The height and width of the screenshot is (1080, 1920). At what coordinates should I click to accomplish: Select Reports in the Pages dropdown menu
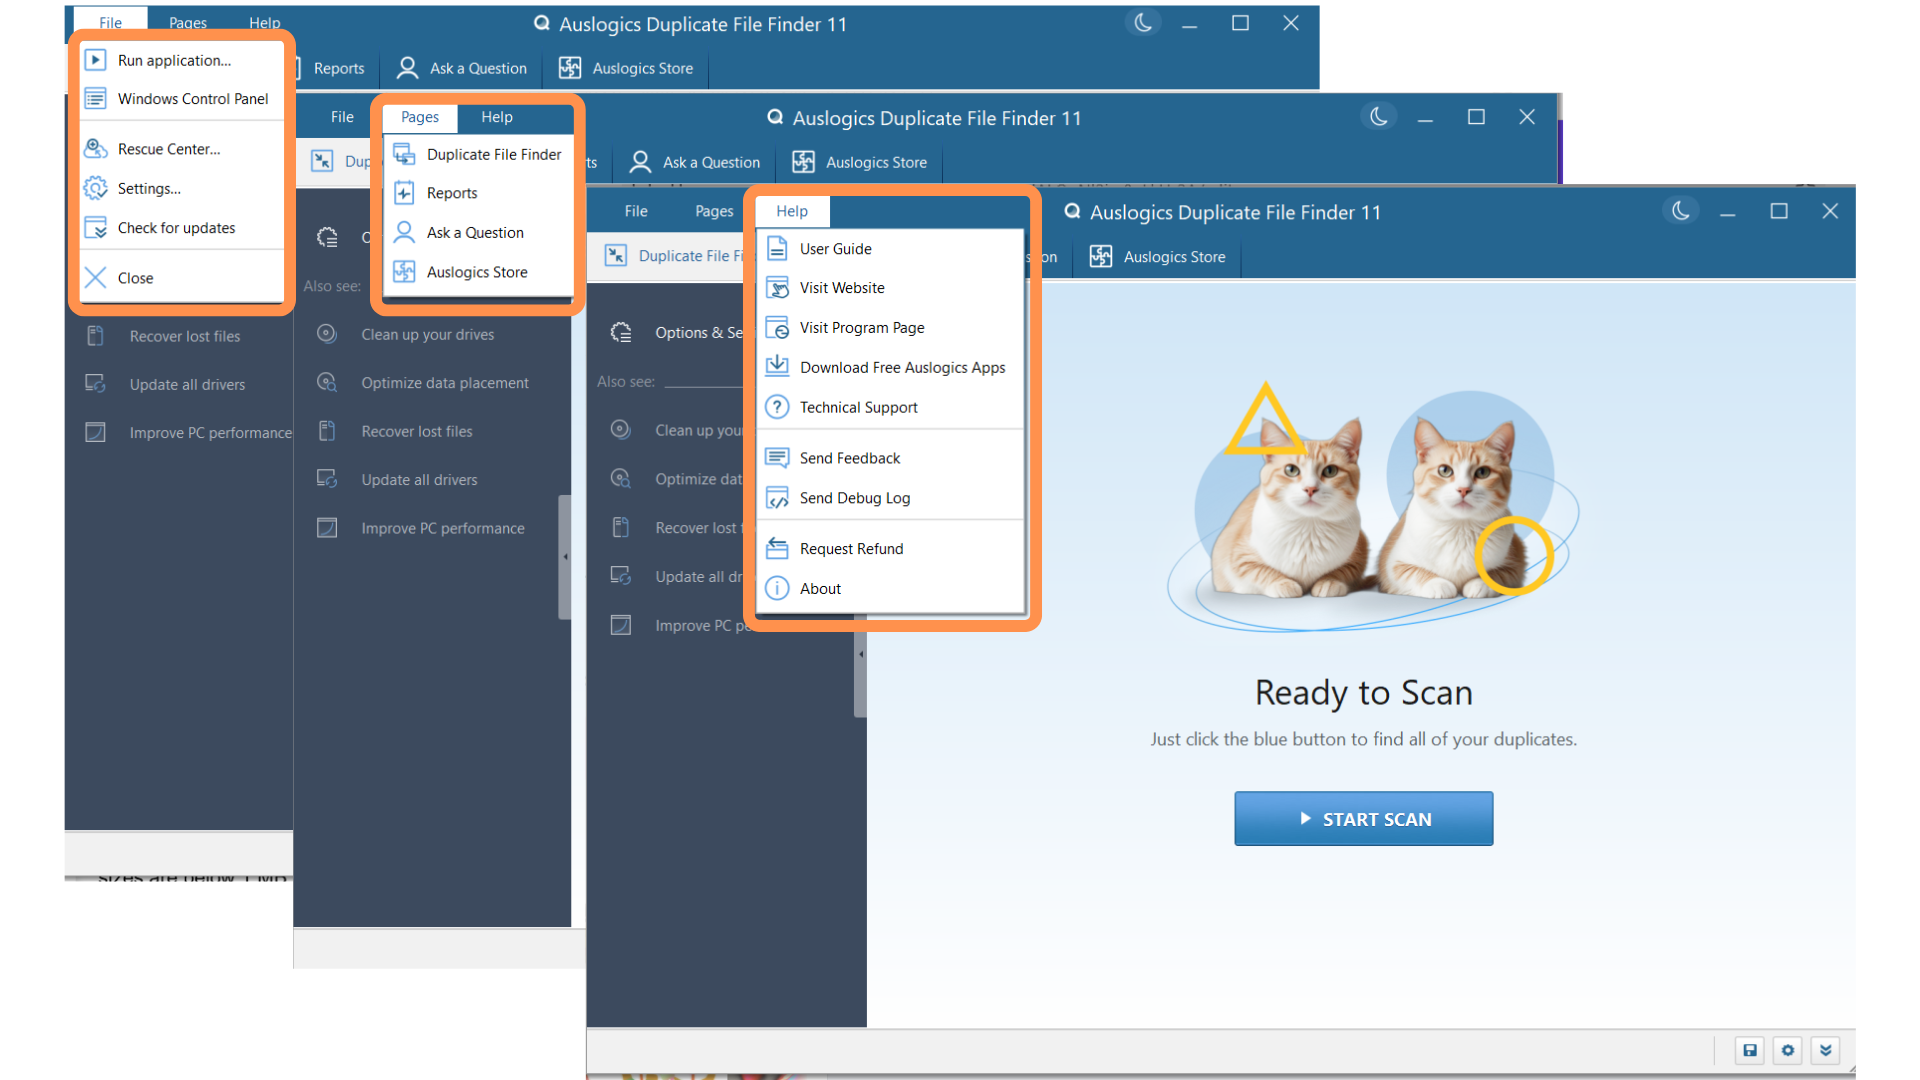point(451,193)
